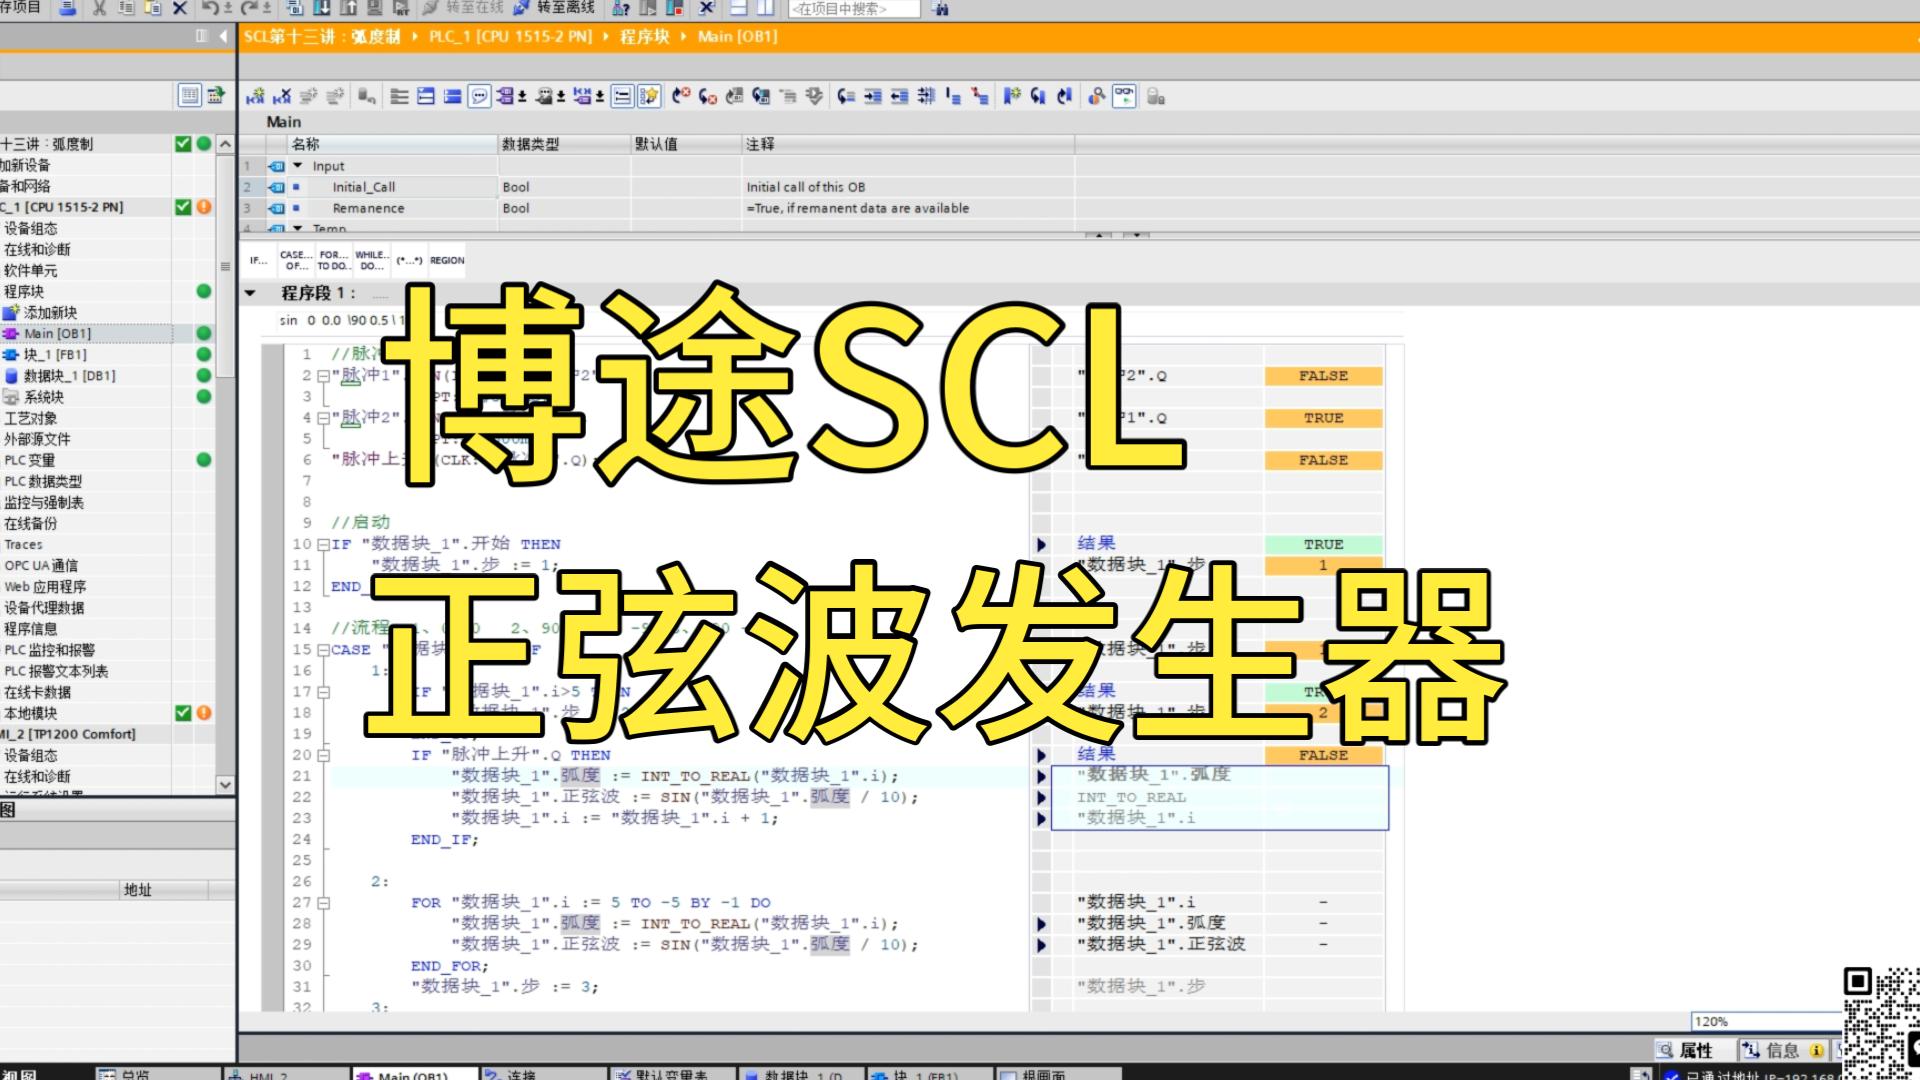
Task: Select Main [OB1] in project tree
Action: tap(57, 334)
